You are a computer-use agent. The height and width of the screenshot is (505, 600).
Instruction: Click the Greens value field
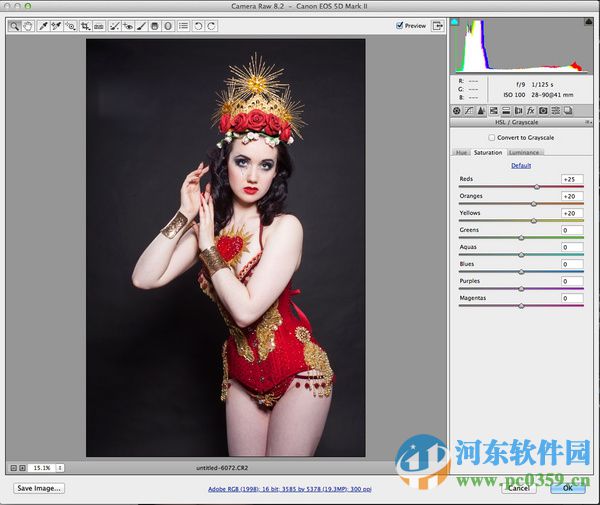pos(572,230)
